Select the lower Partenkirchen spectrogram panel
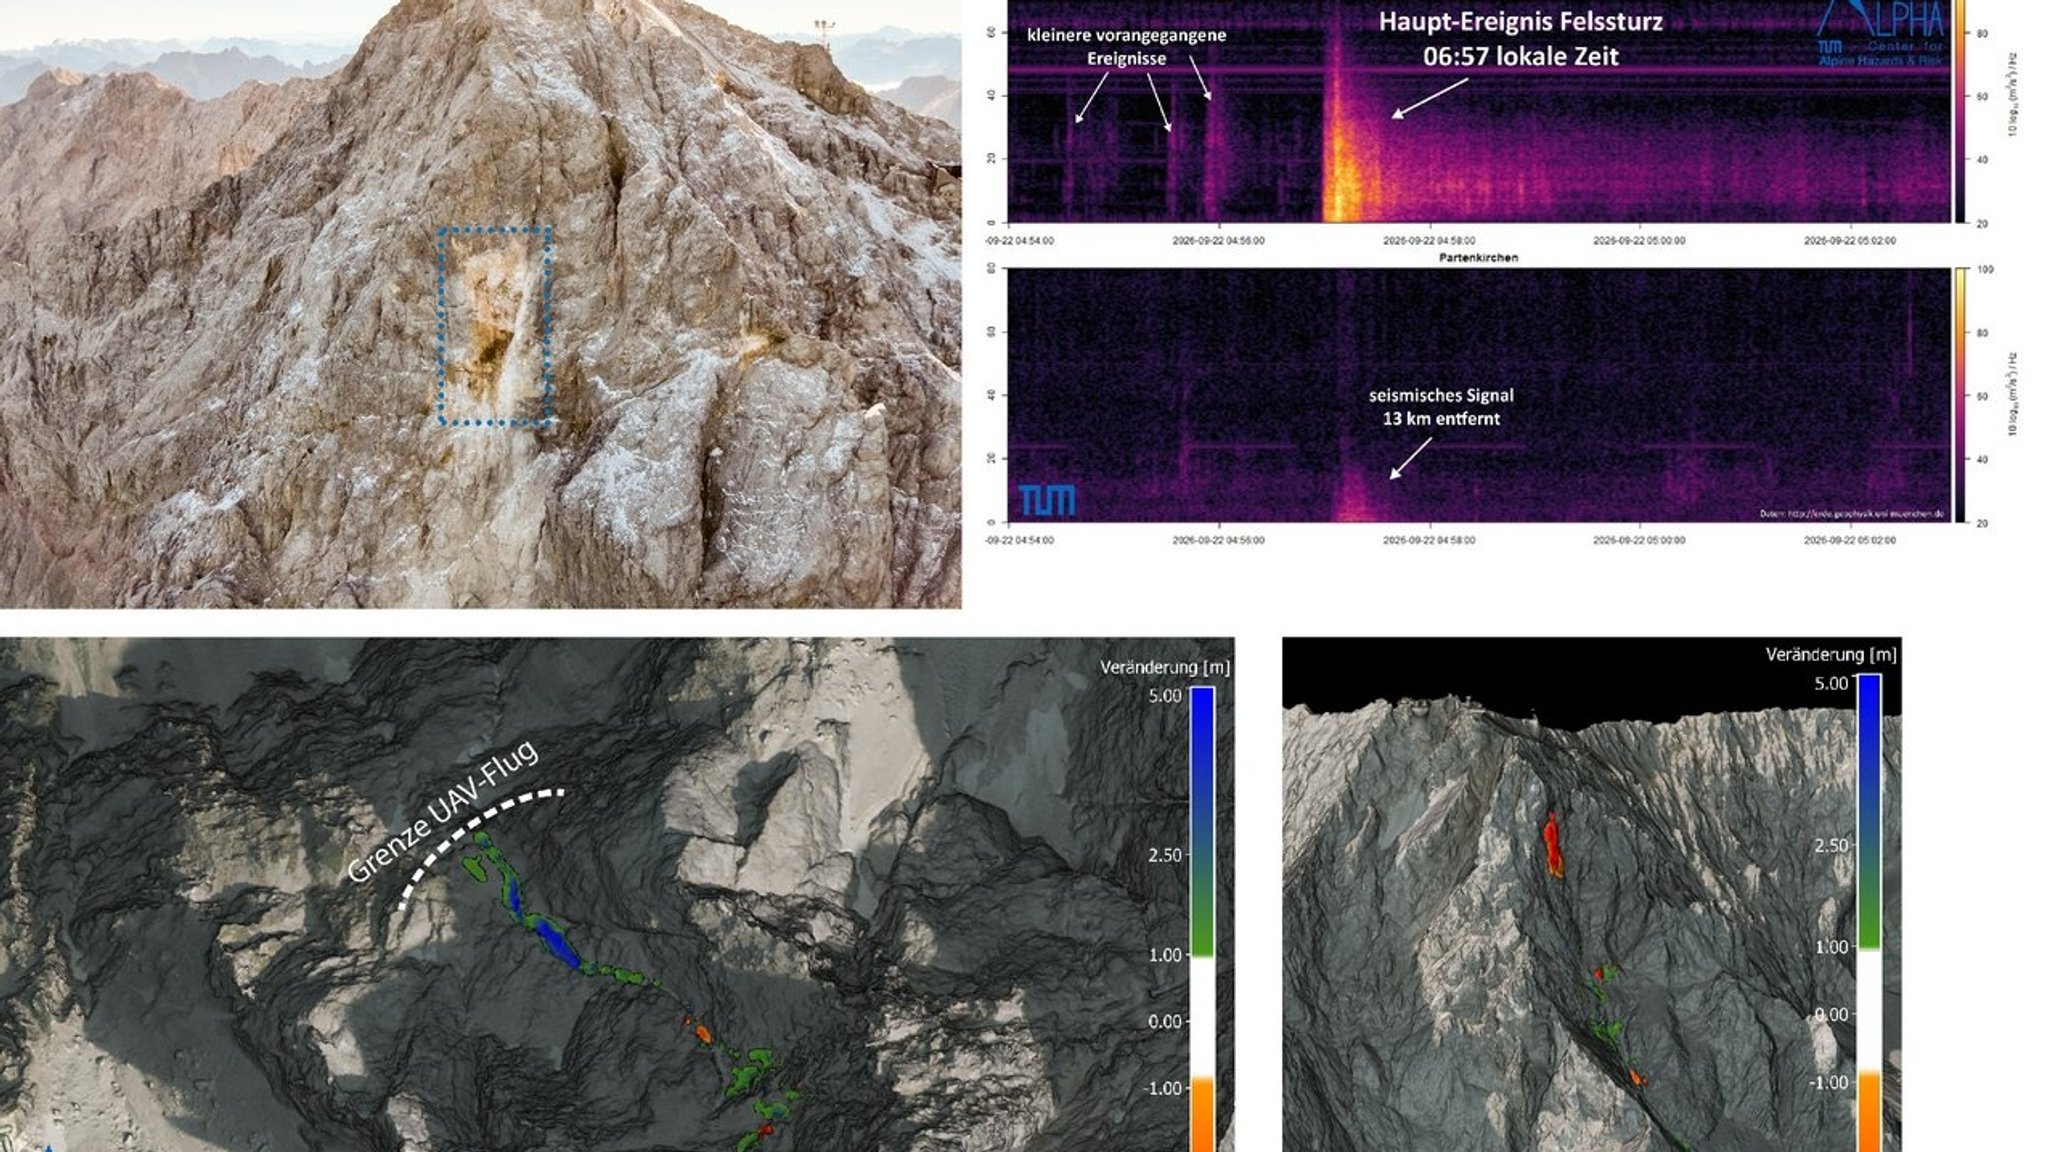The width and height of the screenshot is (2048, 1152). (x=1479, y=395)
